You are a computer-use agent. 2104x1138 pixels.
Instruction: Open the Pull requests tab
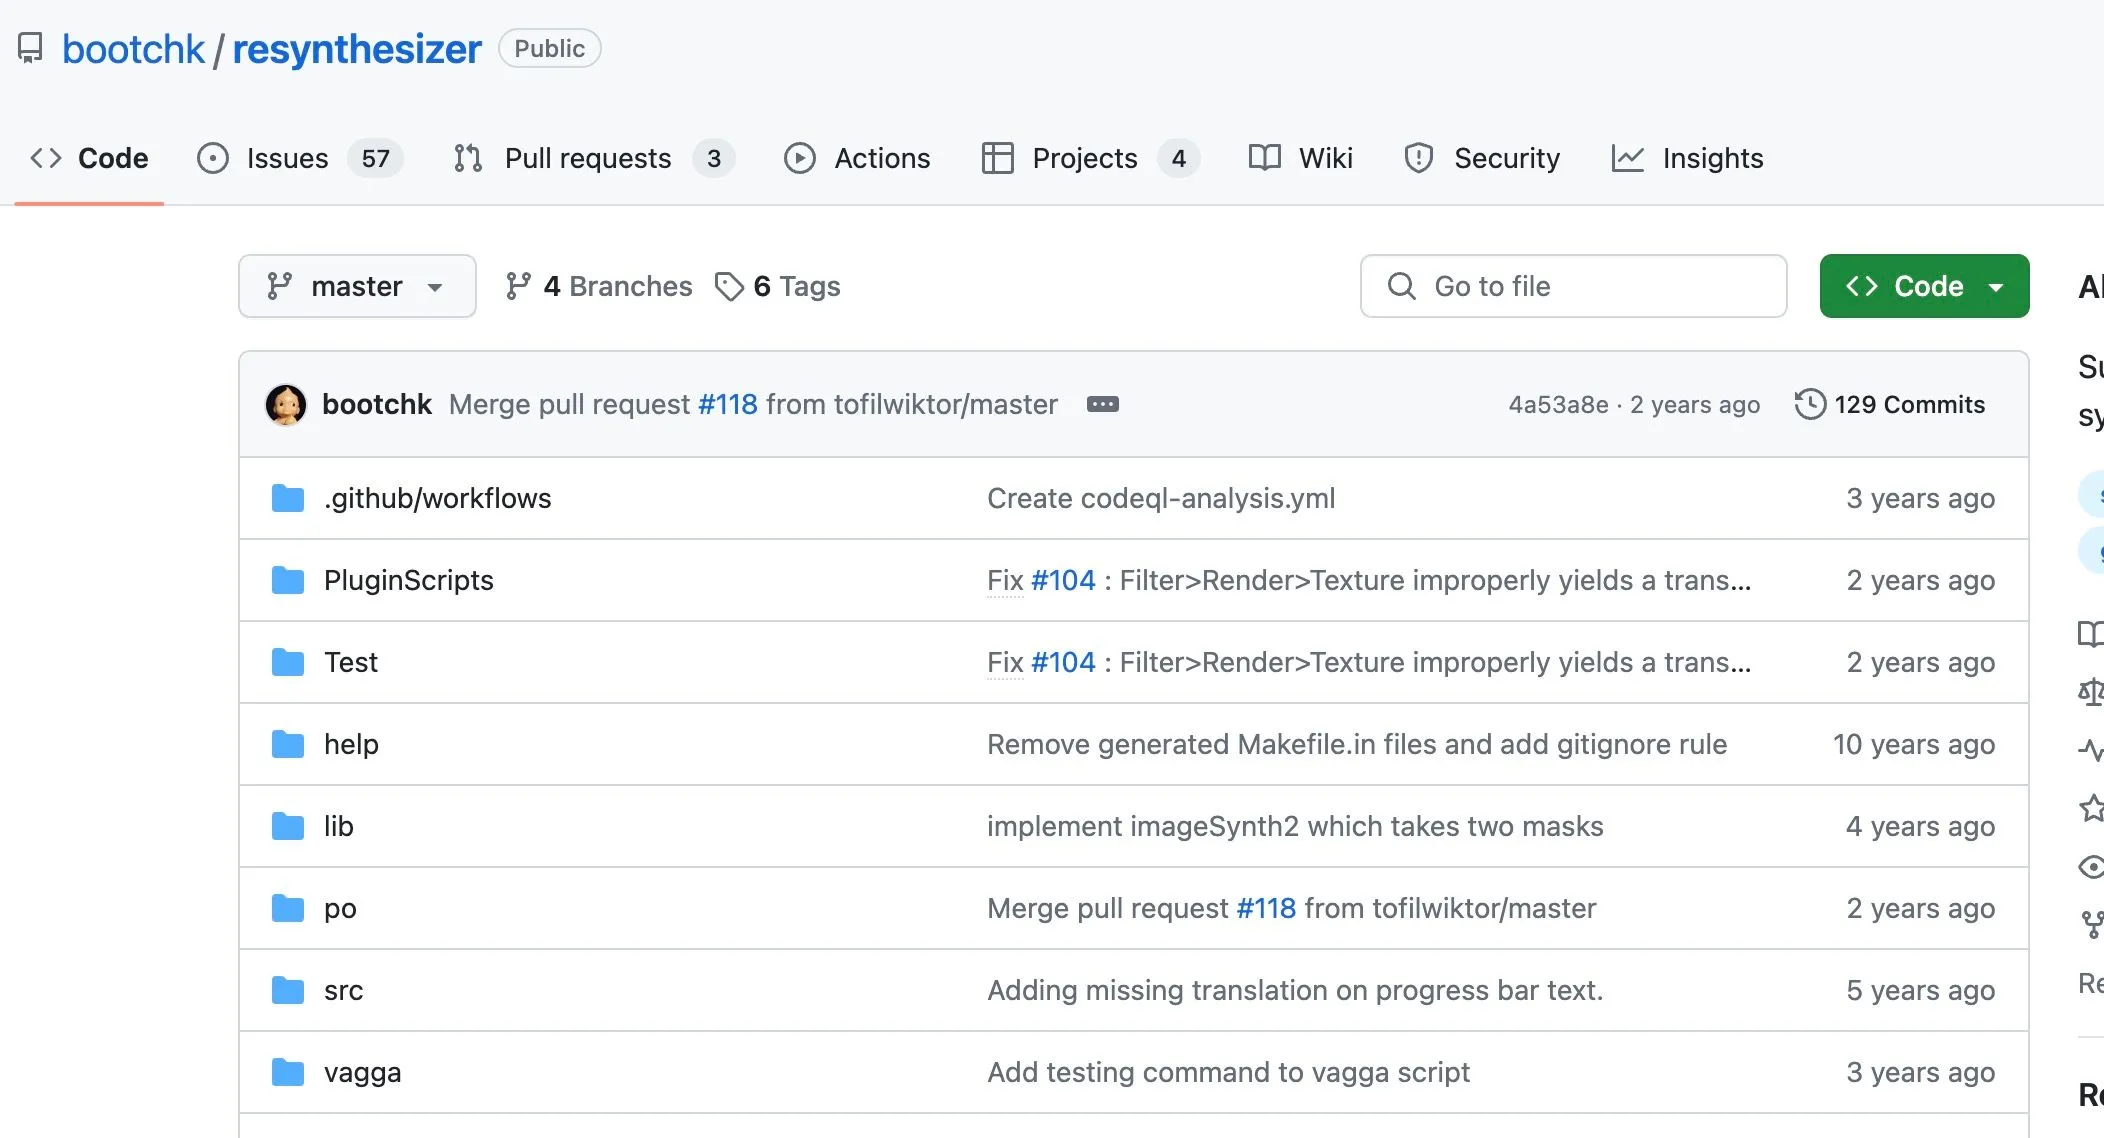pos(593,158)
